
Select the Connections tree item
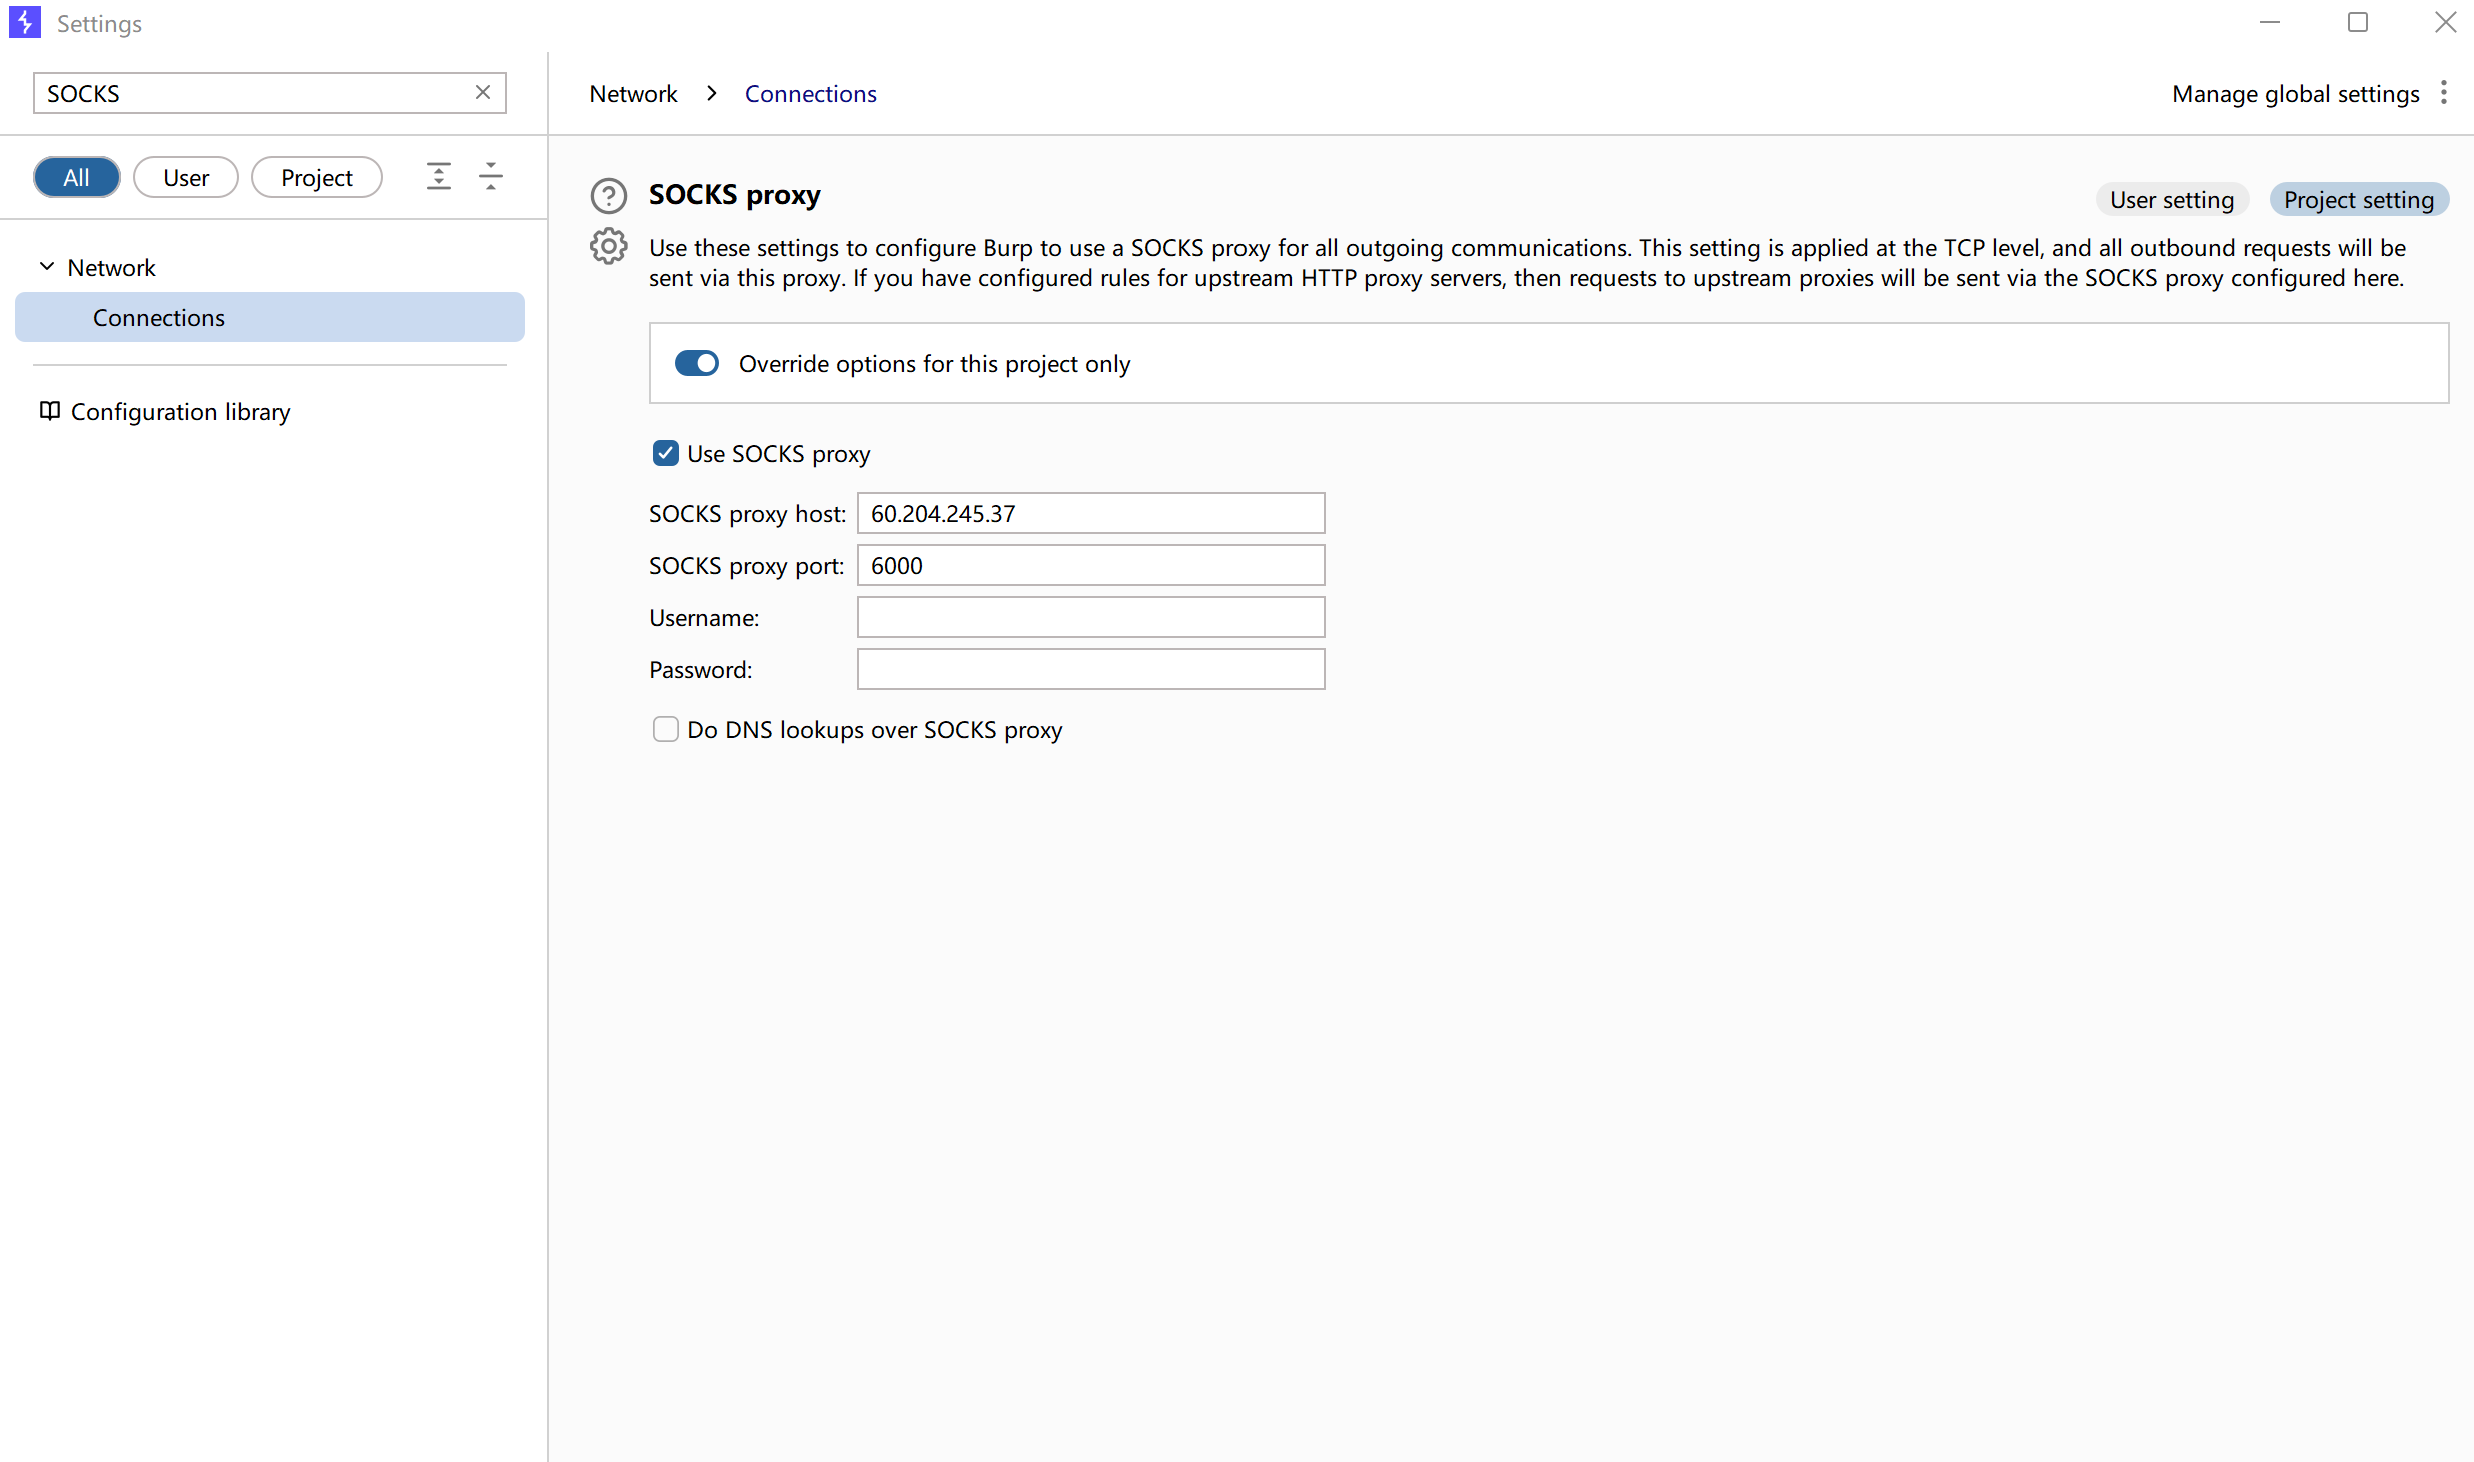(159, 317)
